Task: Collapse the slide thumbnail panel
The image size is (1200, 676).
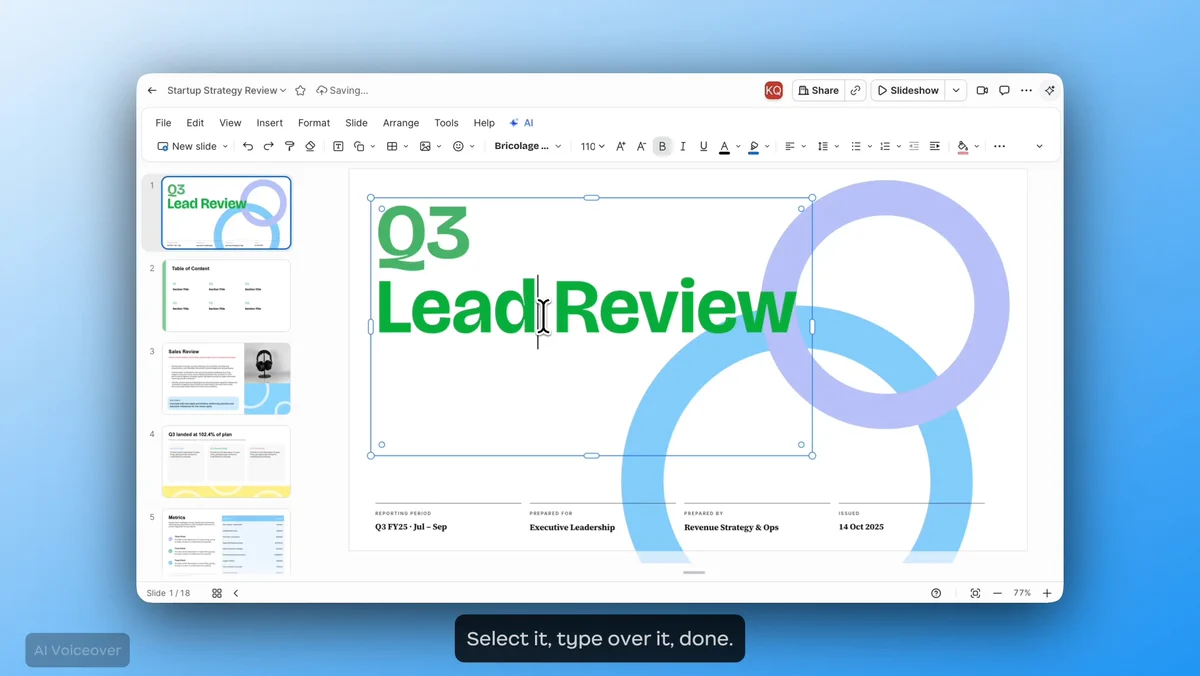Action: pos(236,593)
